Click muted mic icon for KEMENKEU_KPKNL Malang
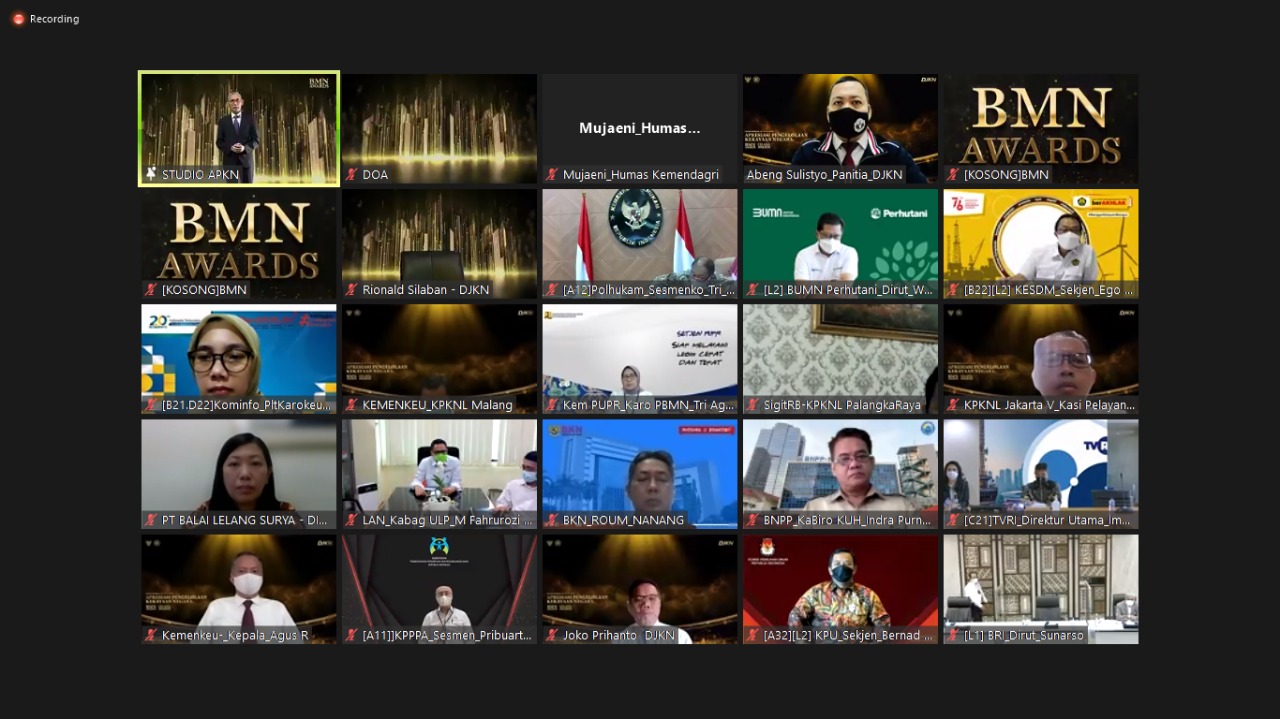Image resolution: width=1280 pixels, height=719 pixels. coord(352,405)
